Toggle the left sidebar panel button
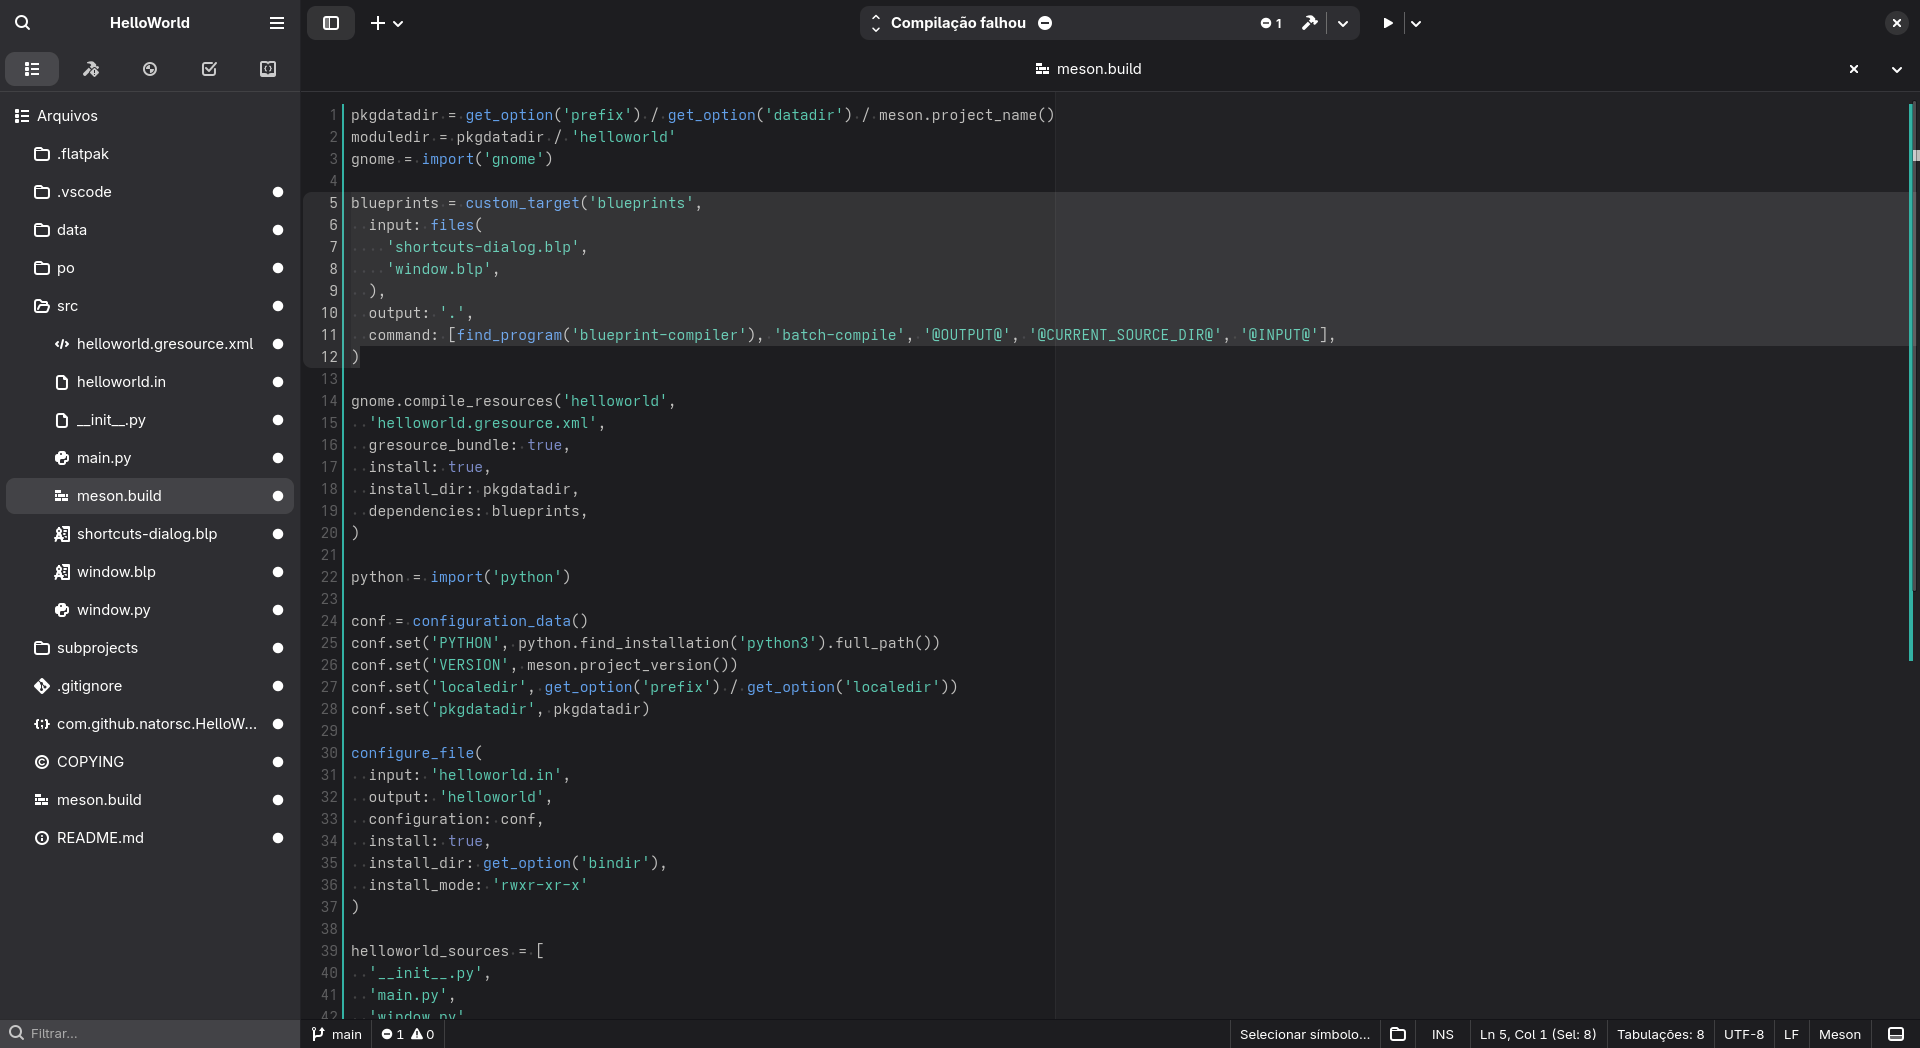This screenshot has height=1048, width=1920. click(331, 22)
